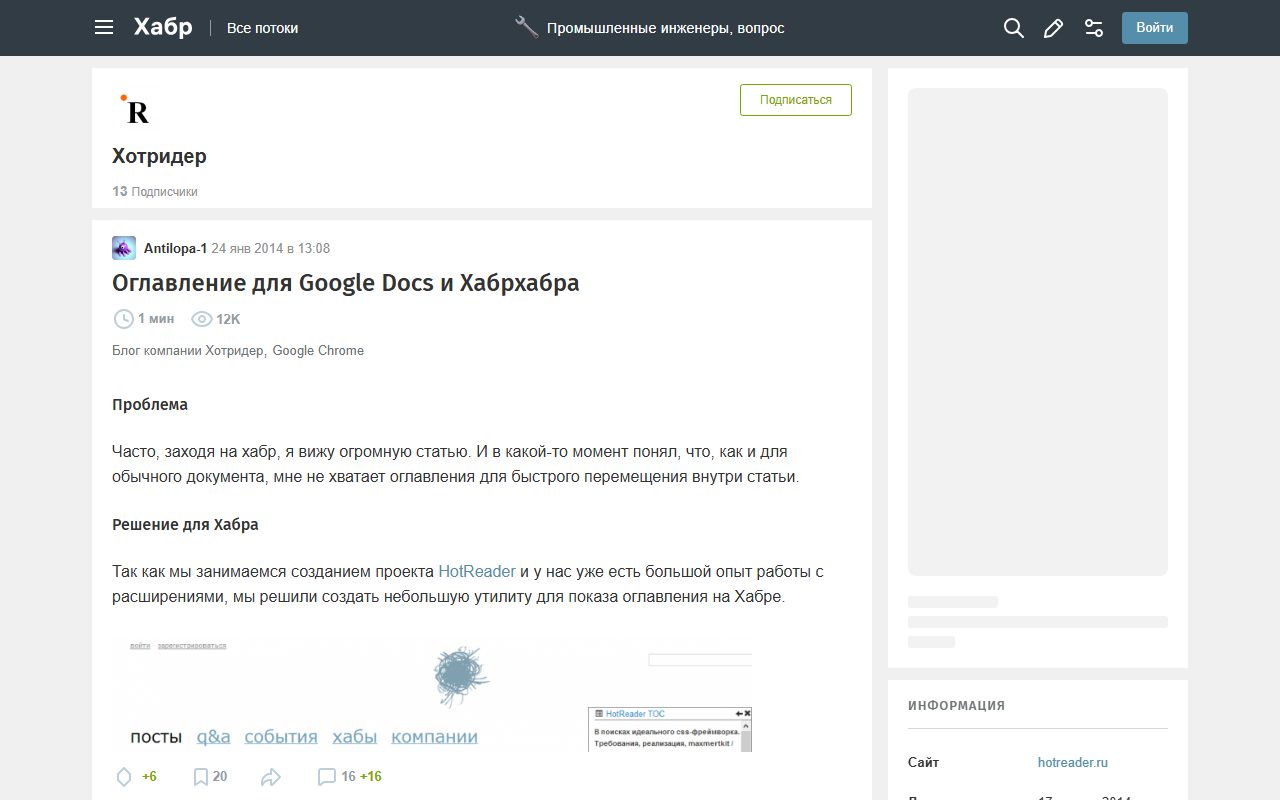Open the page settings sliders icon

[x=1094, y=28]
